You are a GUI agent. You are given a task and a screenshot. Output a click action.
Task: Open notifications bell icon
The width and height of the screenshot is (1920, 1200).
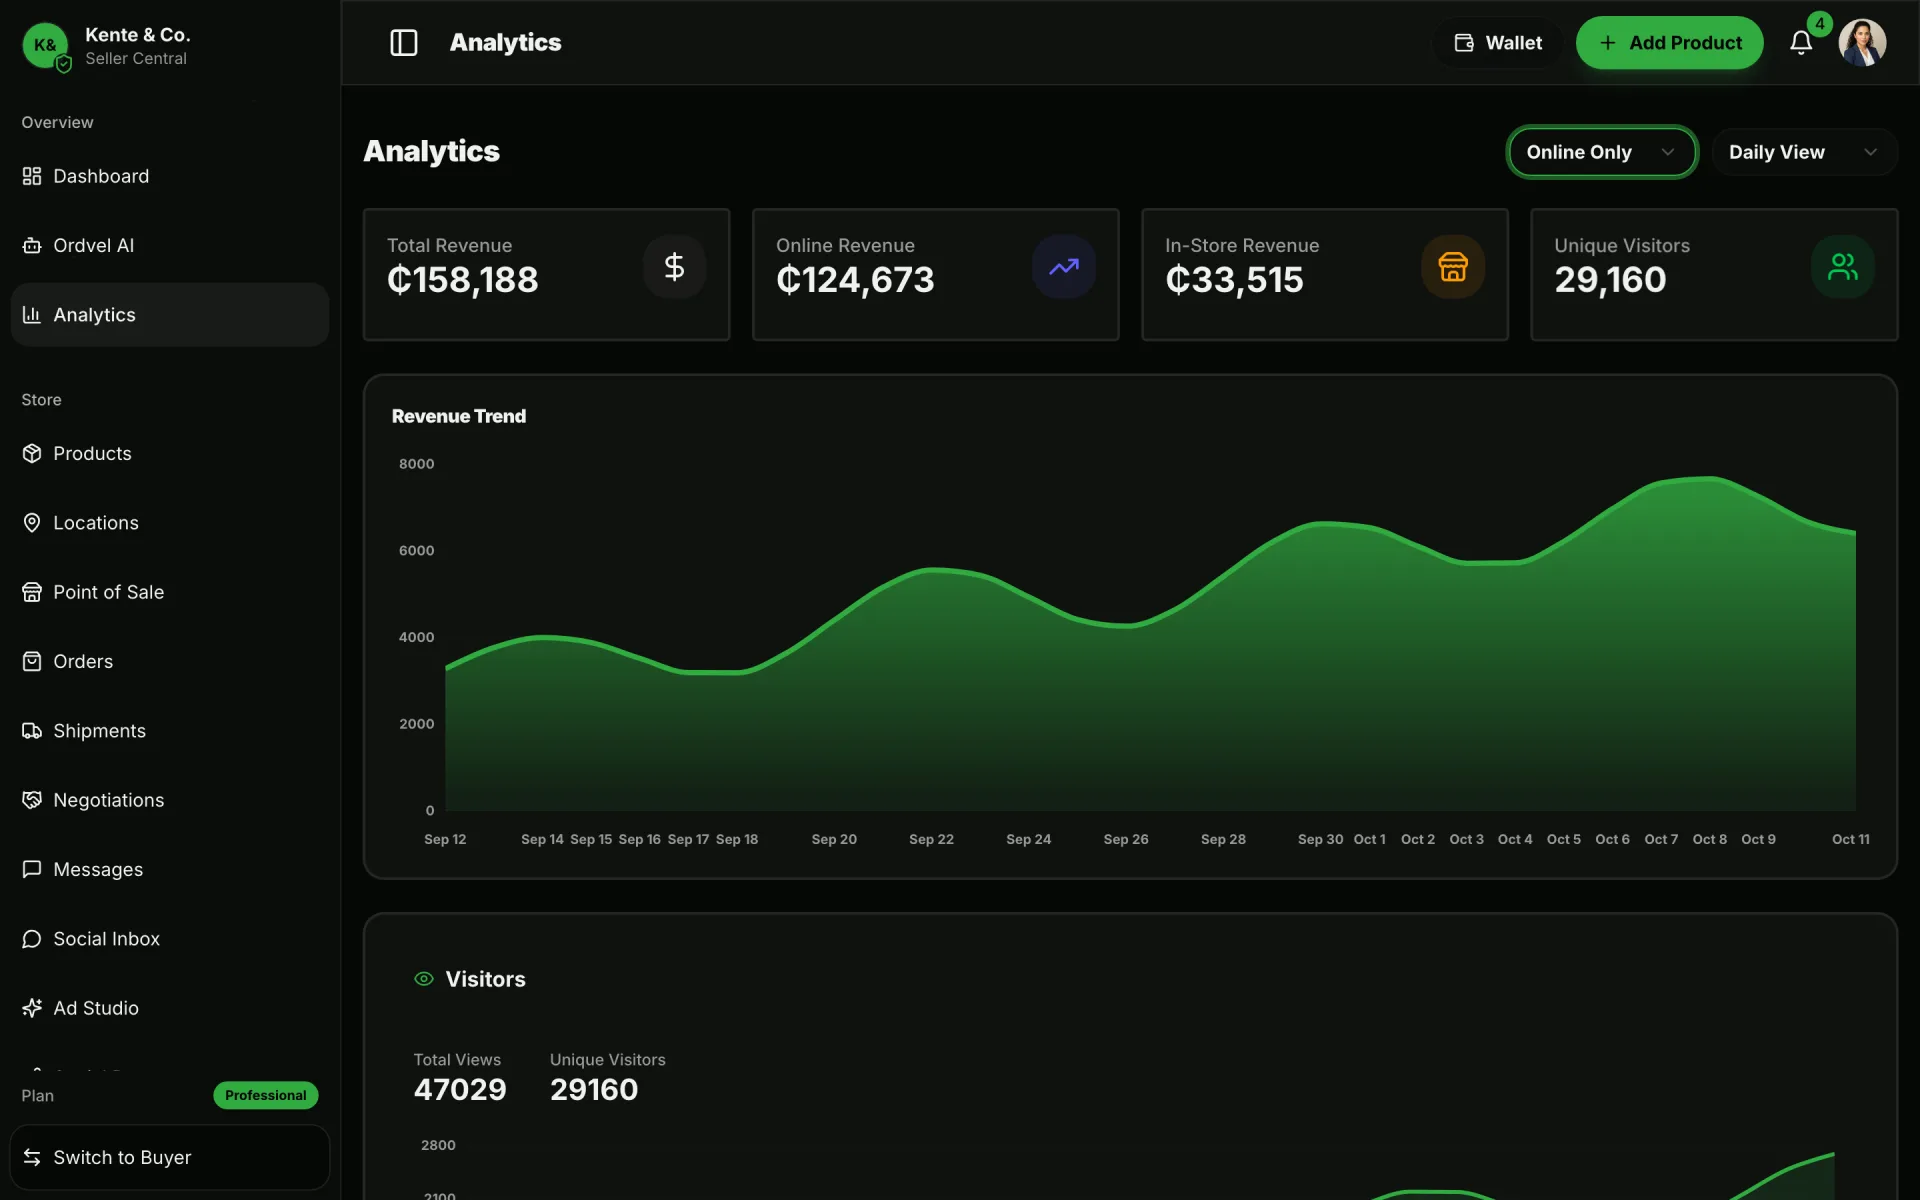tap(1801, 43)
